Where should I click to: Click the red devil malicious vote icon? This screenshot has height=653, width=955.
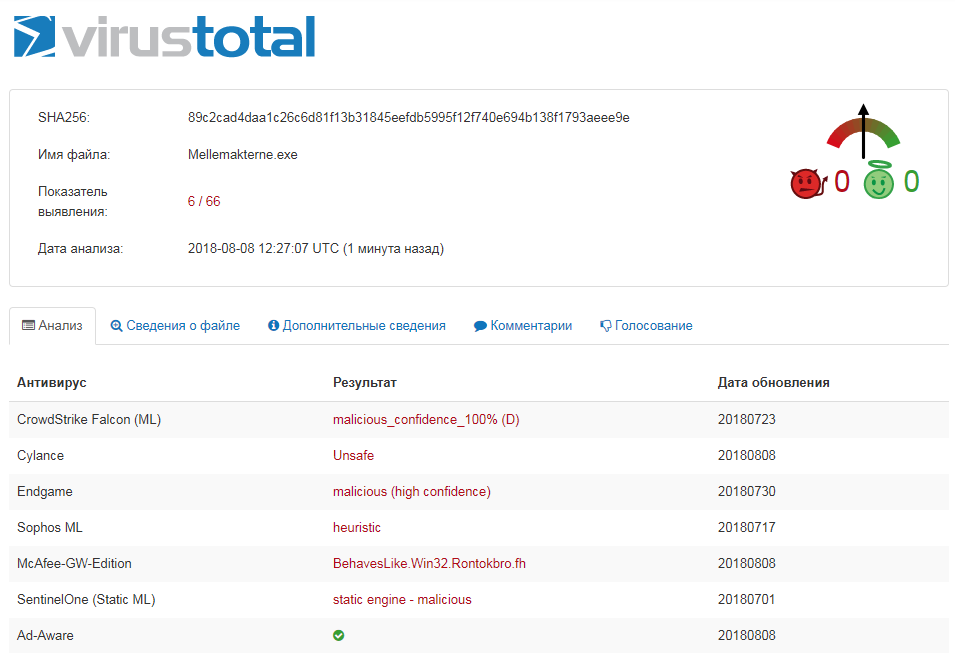(808, 183)
